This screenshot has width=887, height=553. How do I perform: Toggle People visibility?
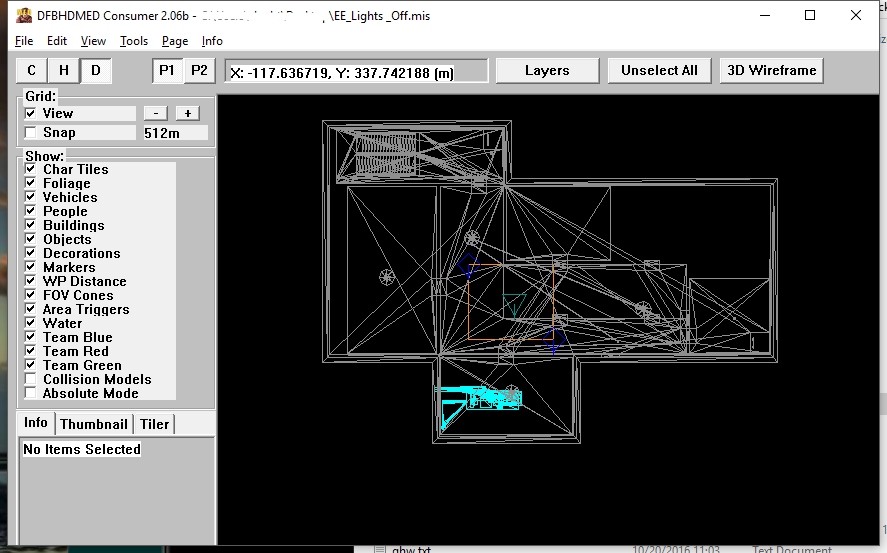31,210
